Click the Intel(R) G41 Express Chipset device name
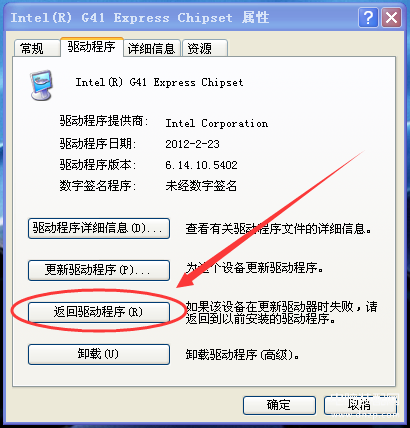 159,82
